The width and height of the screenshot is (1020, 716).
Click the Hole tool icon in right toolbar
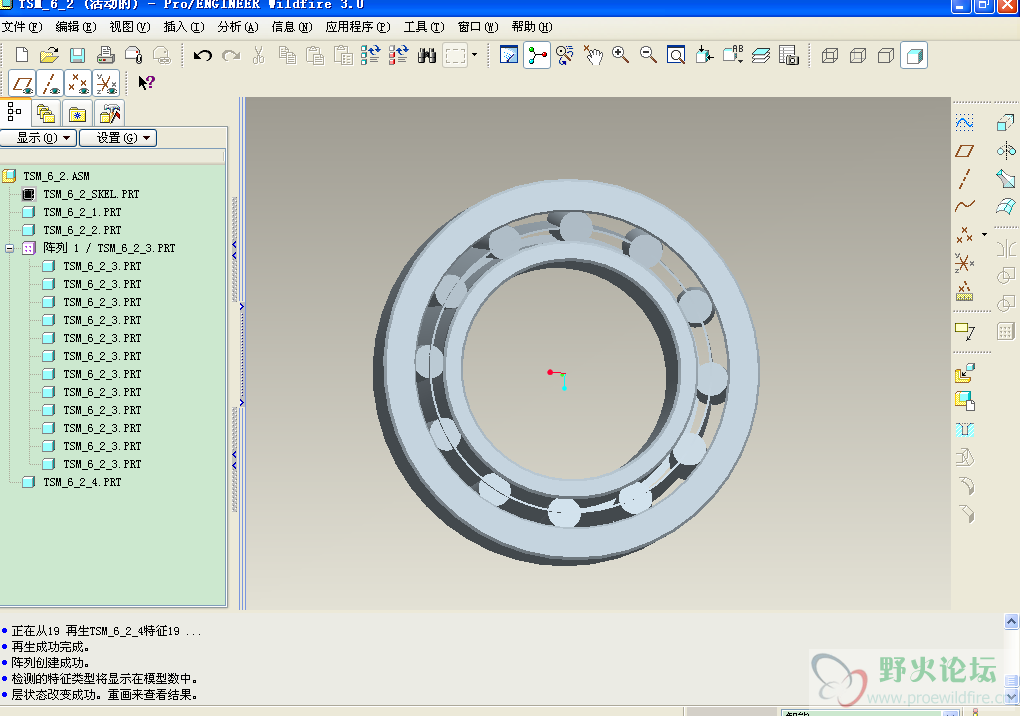(x=964, y=429)
